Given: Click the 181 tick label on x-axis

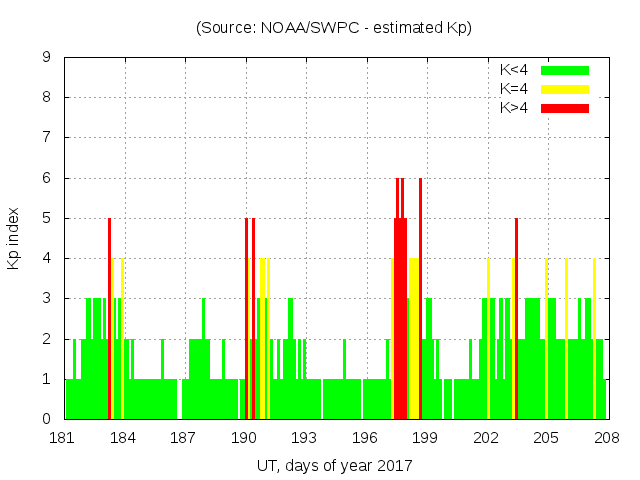Looking at the screenshot, I should (62, 438).
